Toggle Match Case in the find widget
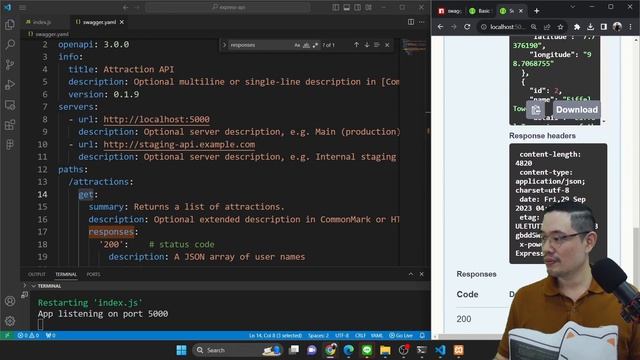The image size is (640, 360). [x=297, y=45]
